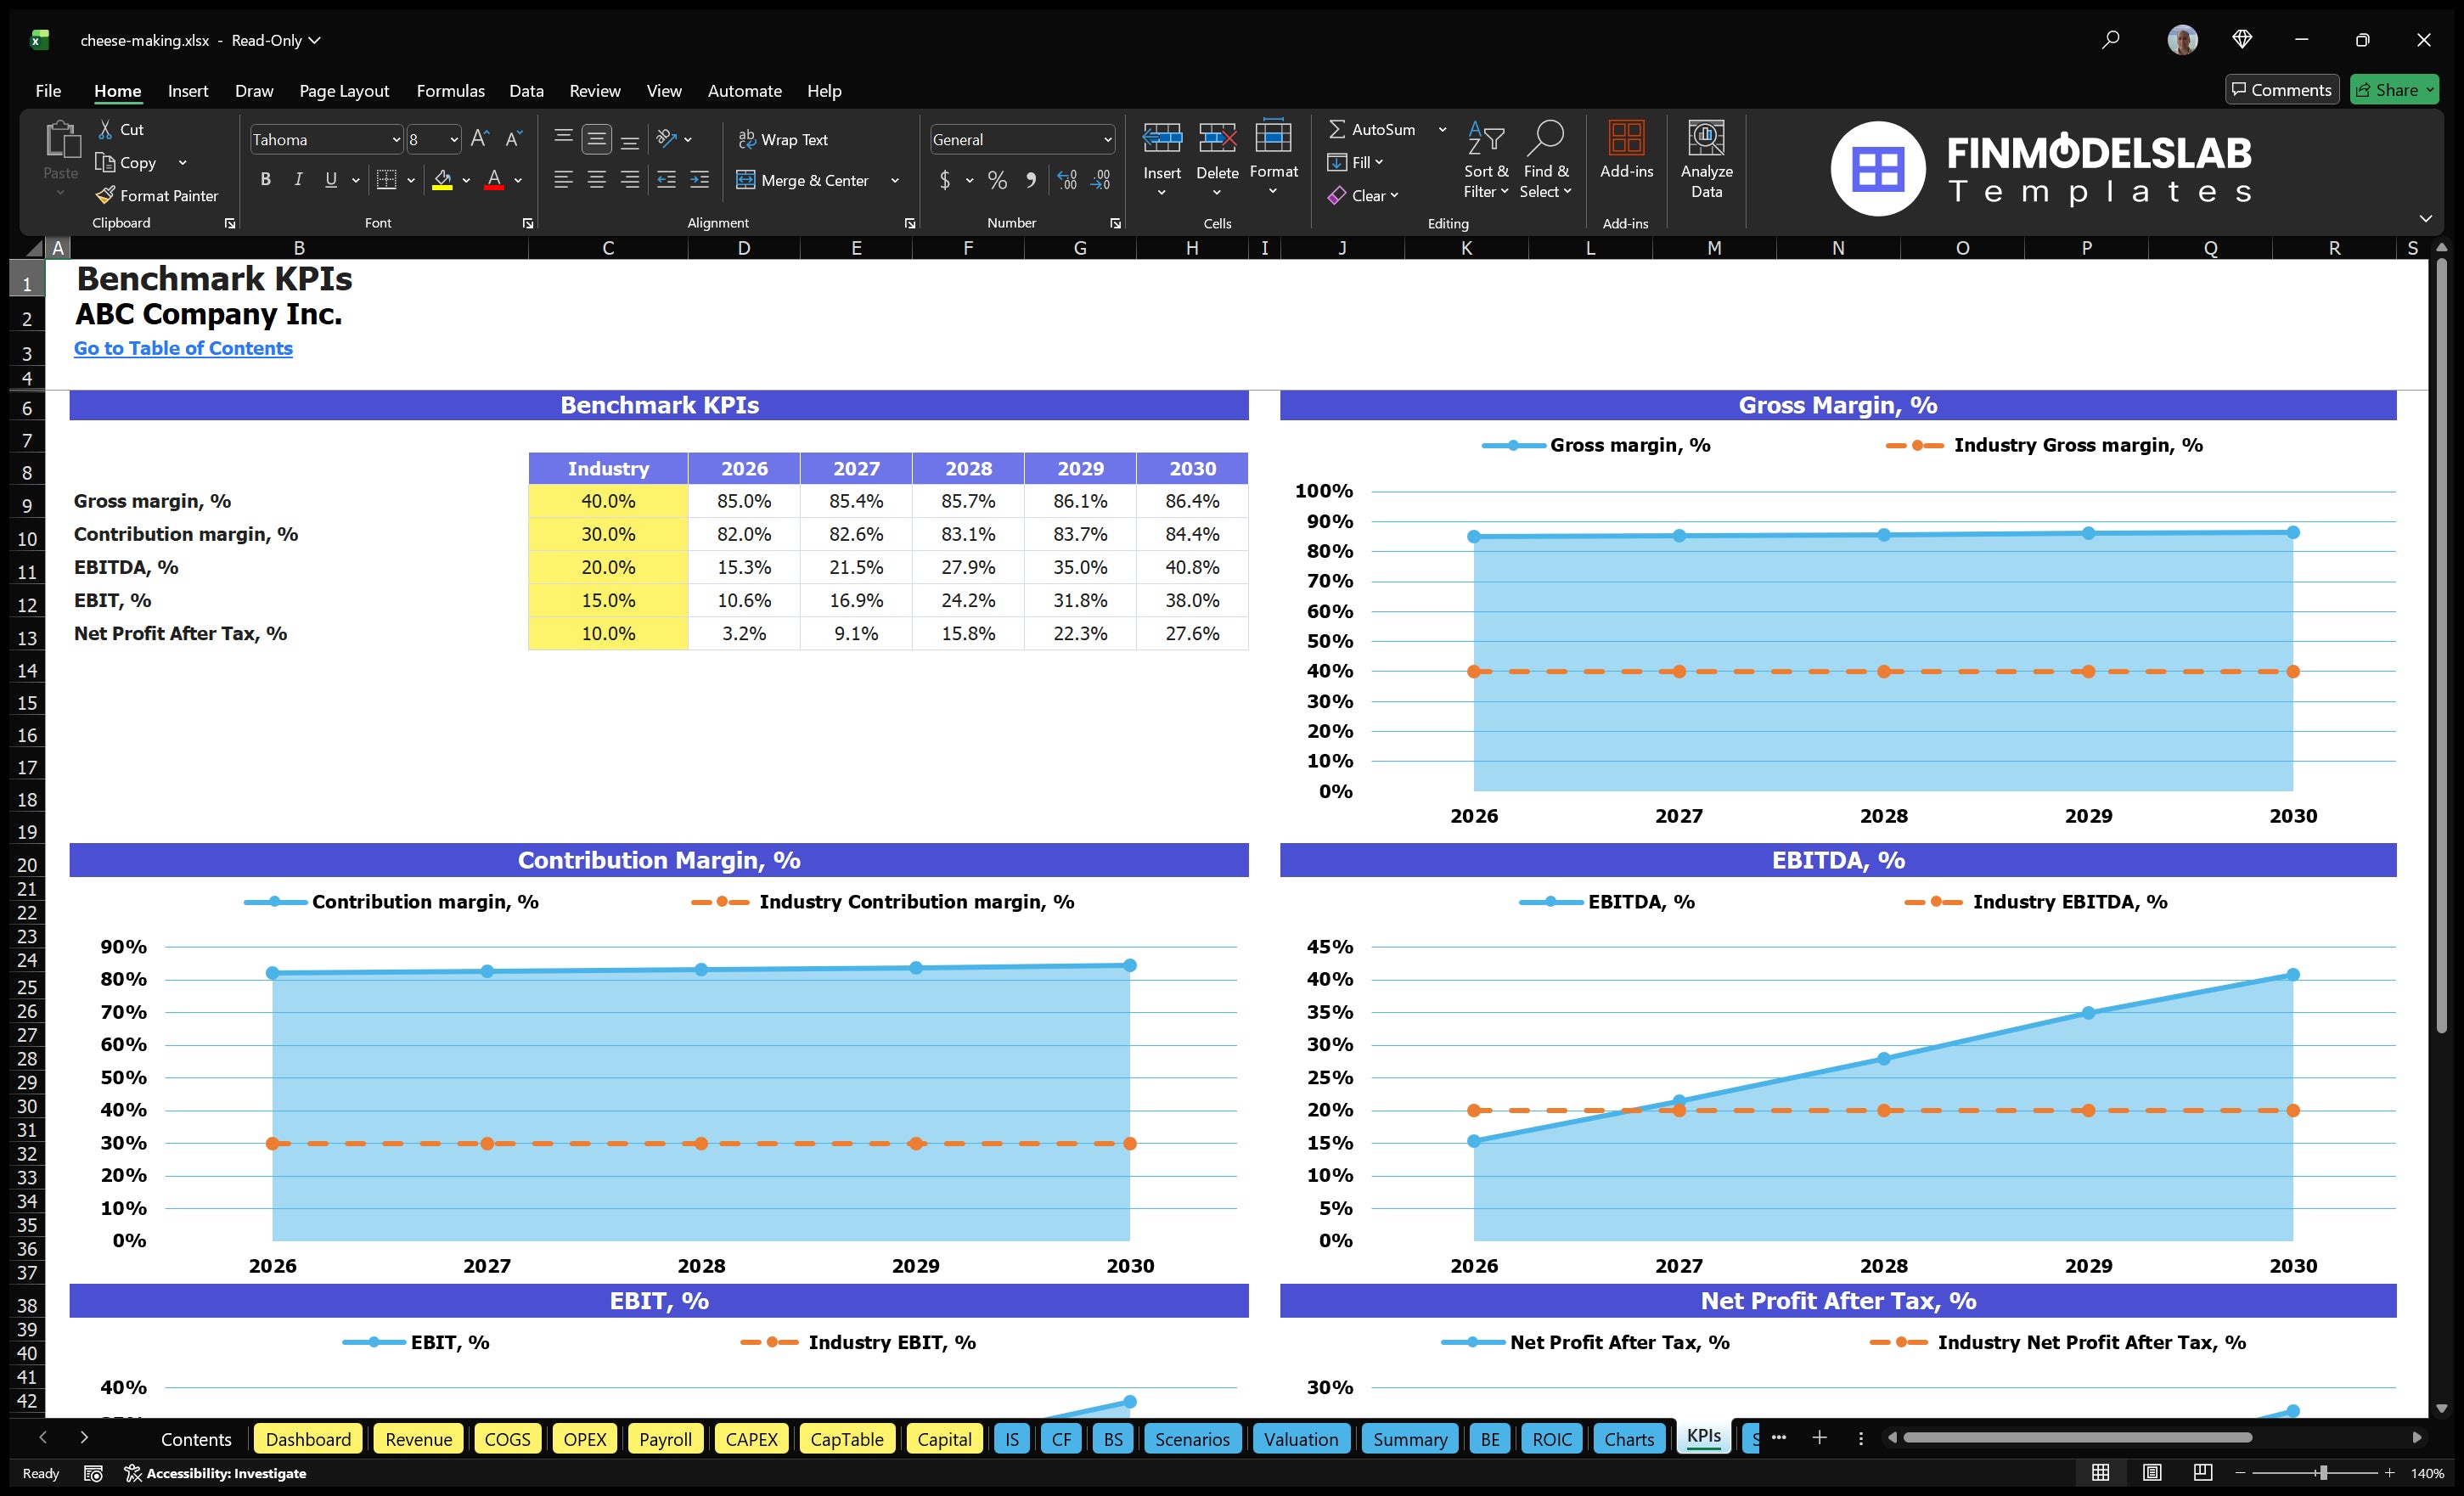This screenshot has height=1496, width=2464.
Task: Follow the Go to Table of Contents link
Action: click(183, 348)
